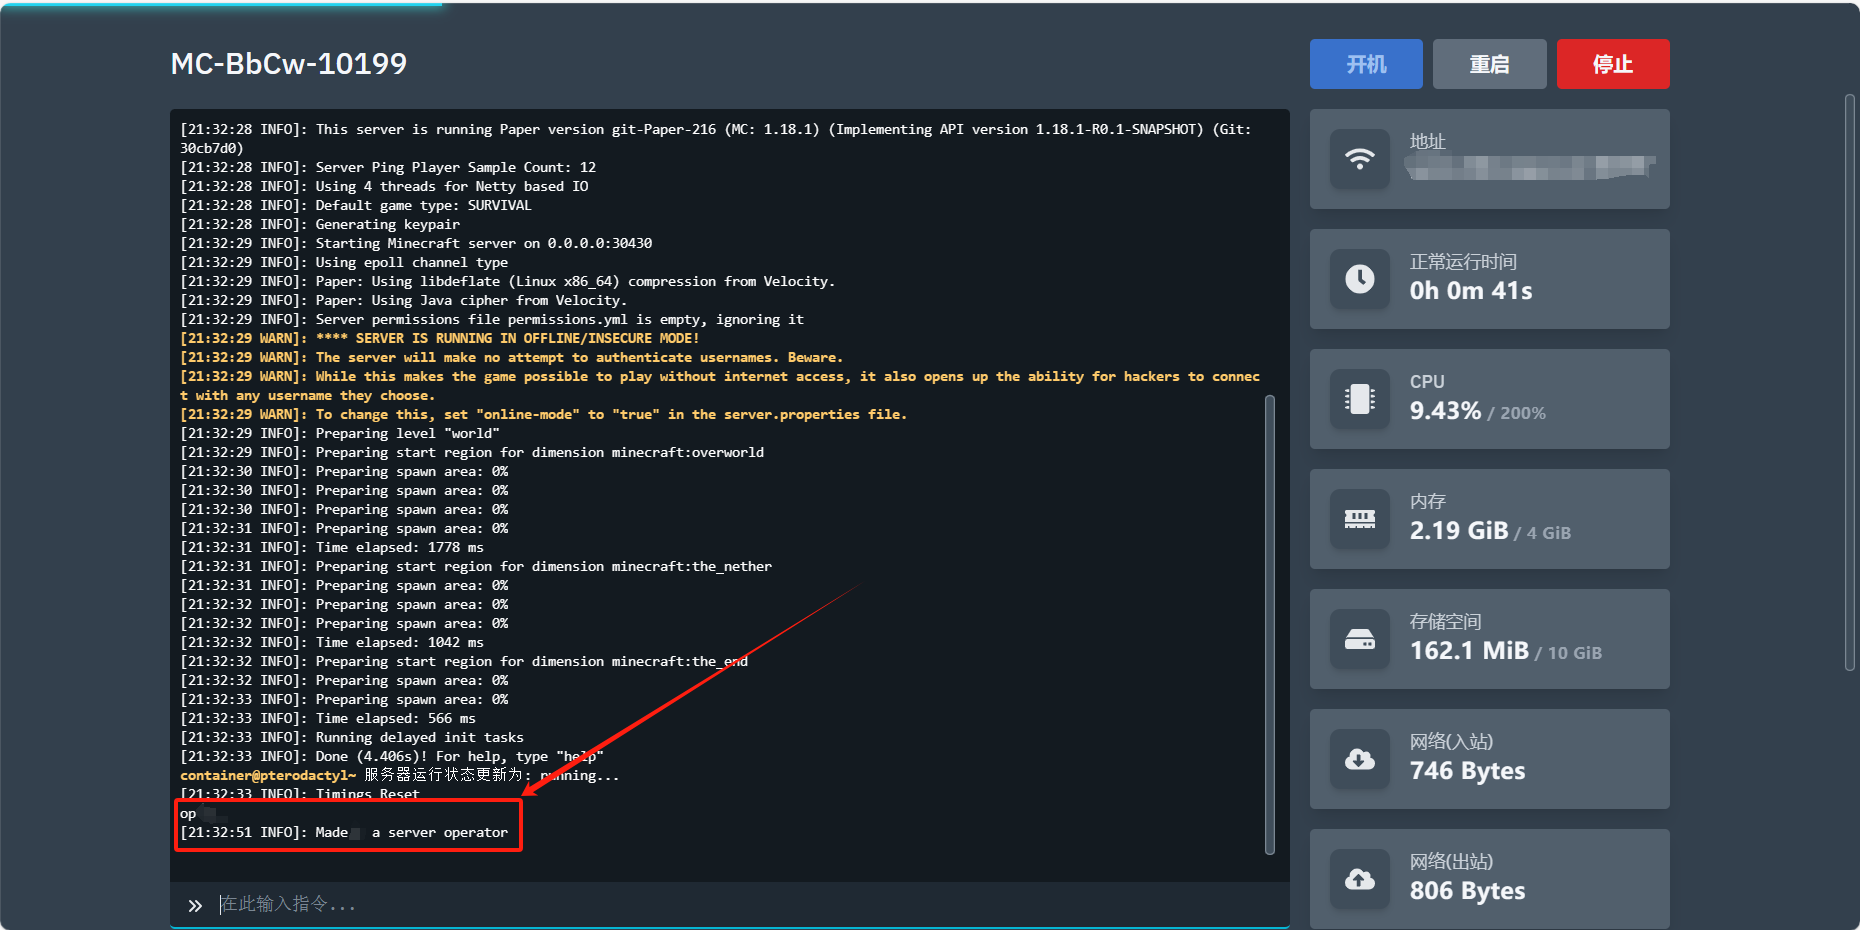Click the CPU usage value 9.43%
Screen dimensions: 1860x930
1445,411
